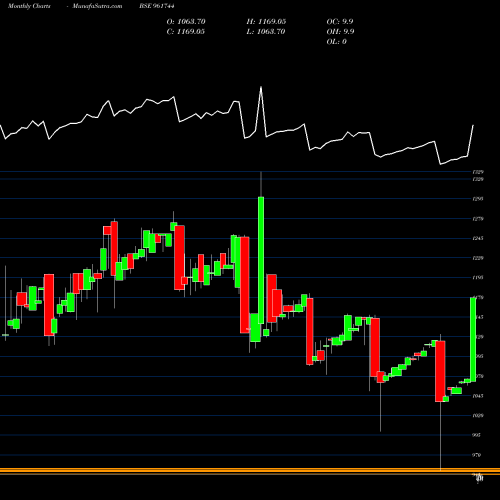This screenshot has height=500, width=500.
Task: Click the high price H: 1169.05
Action: click(x=266, y=22)
